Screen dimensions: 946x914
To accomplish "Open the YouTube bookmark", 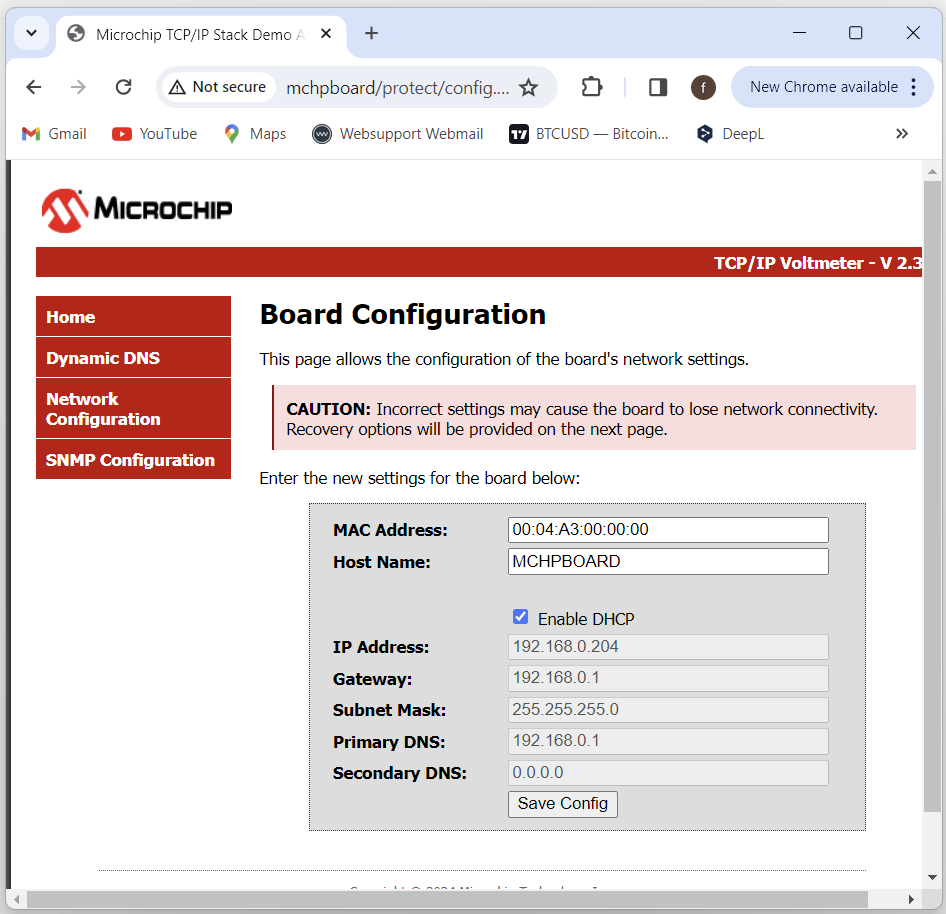I will click(x=154, y=134).
